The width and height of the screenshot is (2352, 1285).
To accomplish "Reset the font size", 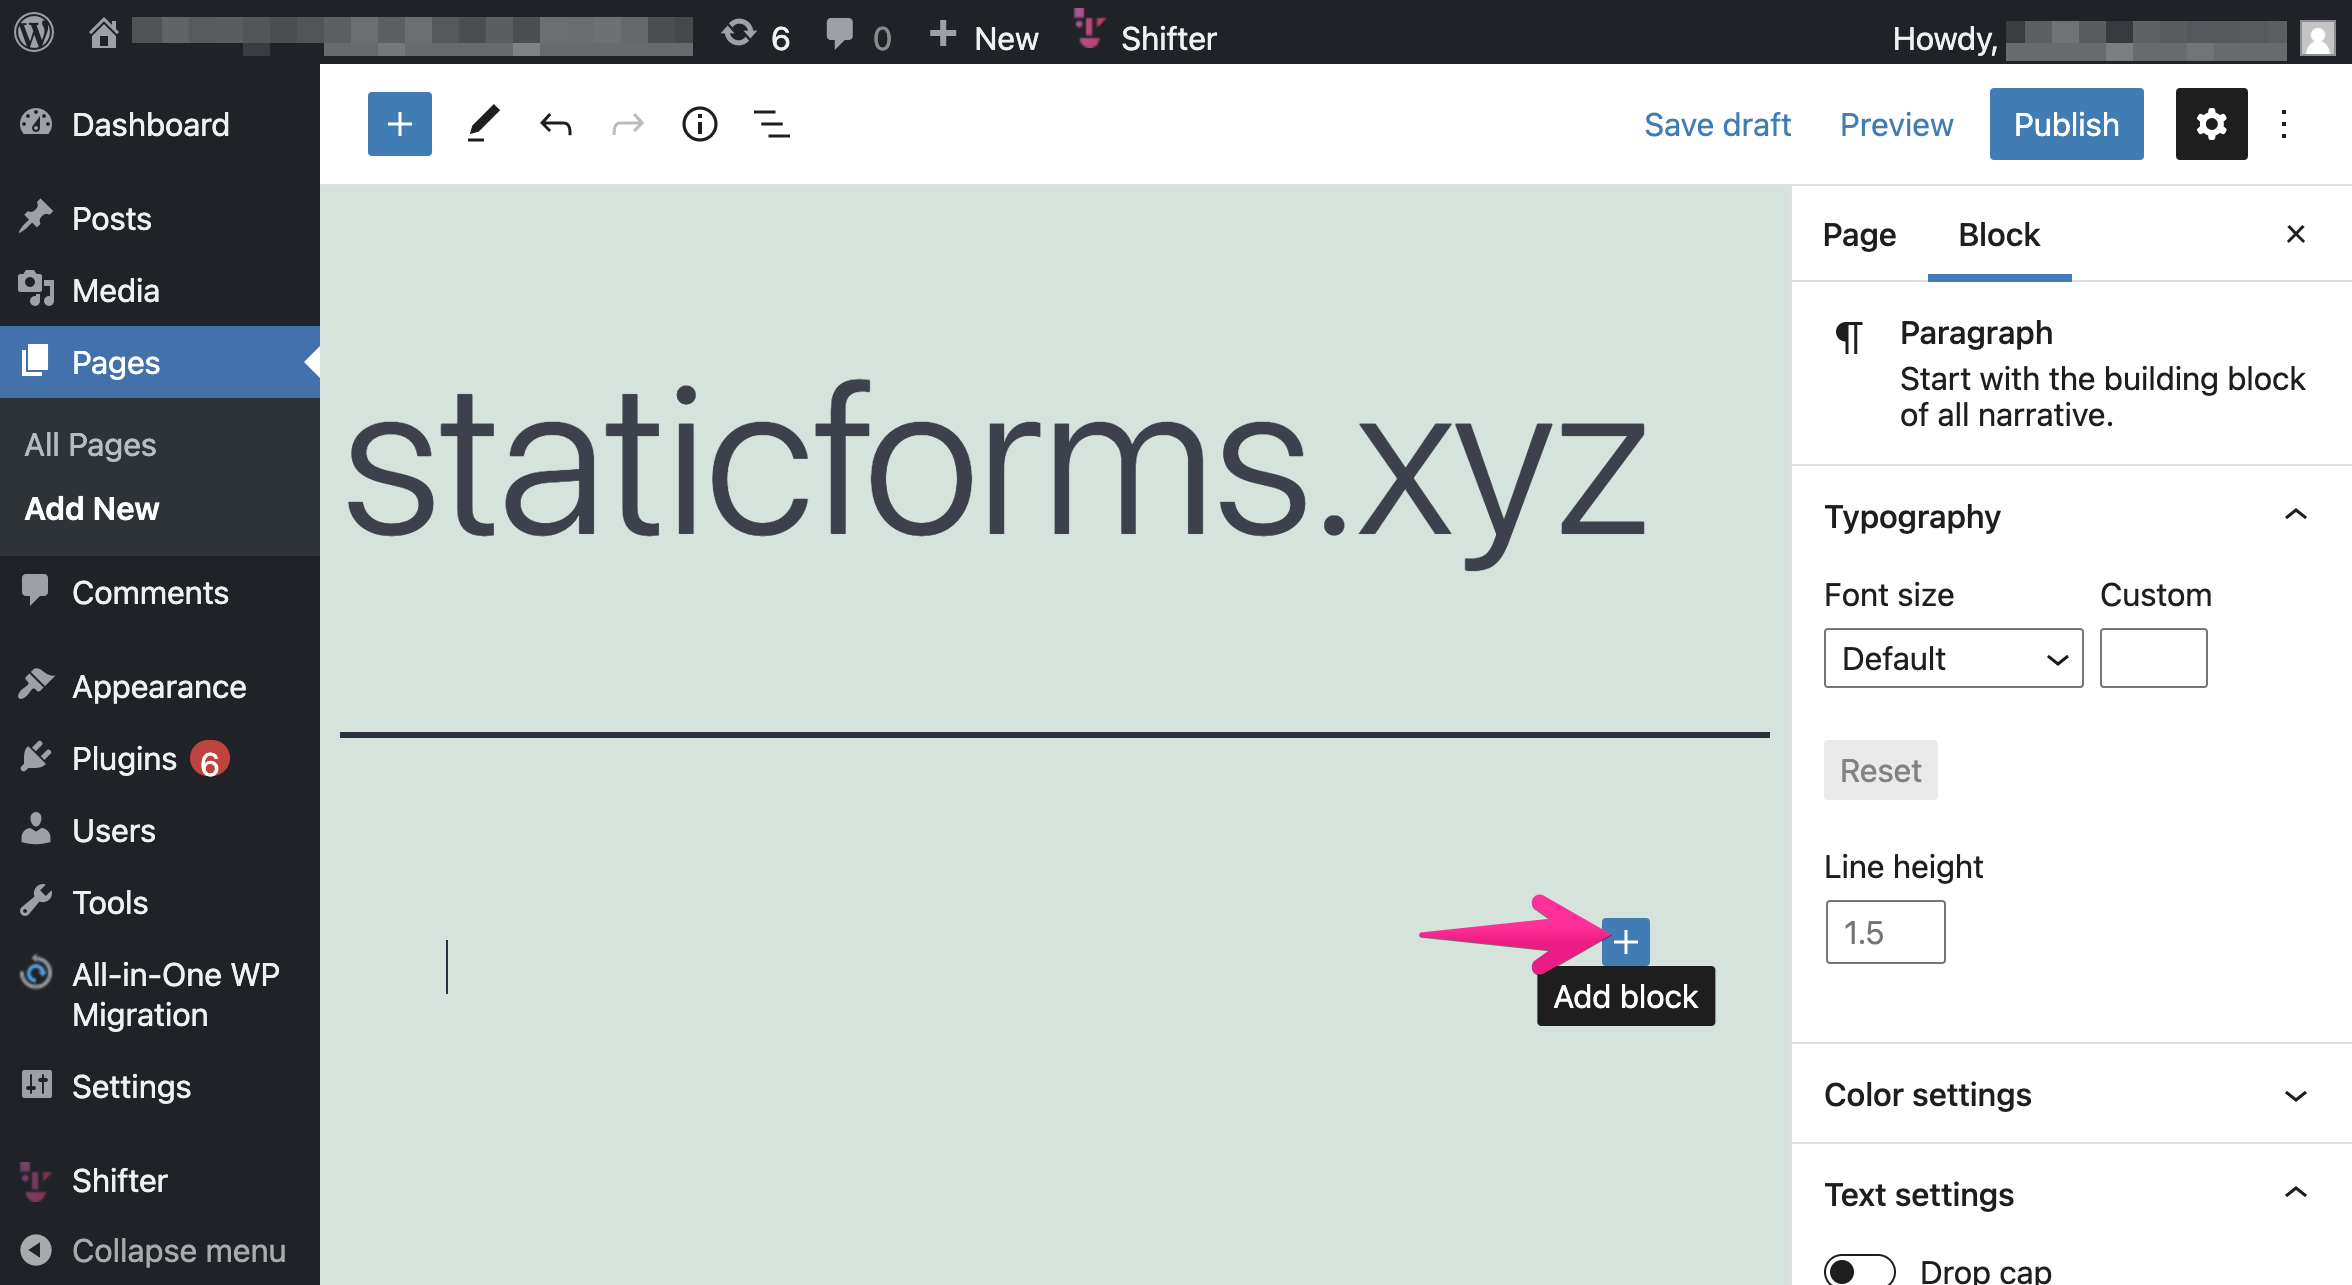I will tap(1881, 770).
